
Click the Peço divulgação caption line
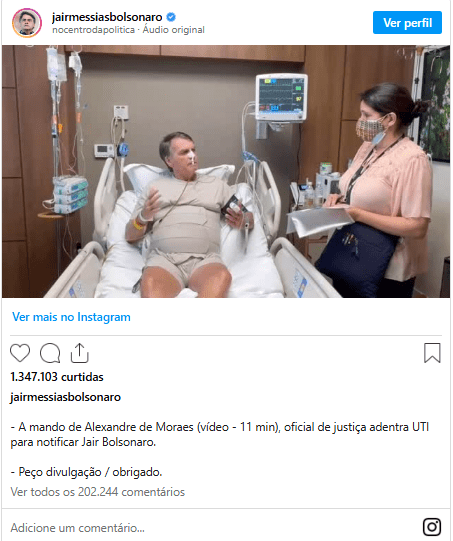click(87, 472)
